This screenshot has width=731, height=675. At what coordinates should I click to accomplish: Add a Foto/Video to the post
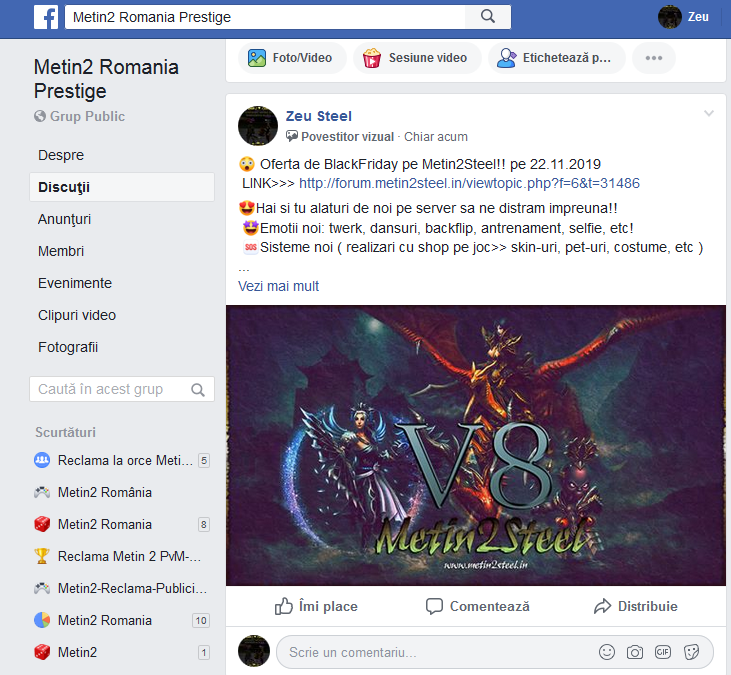coord(292,58)
